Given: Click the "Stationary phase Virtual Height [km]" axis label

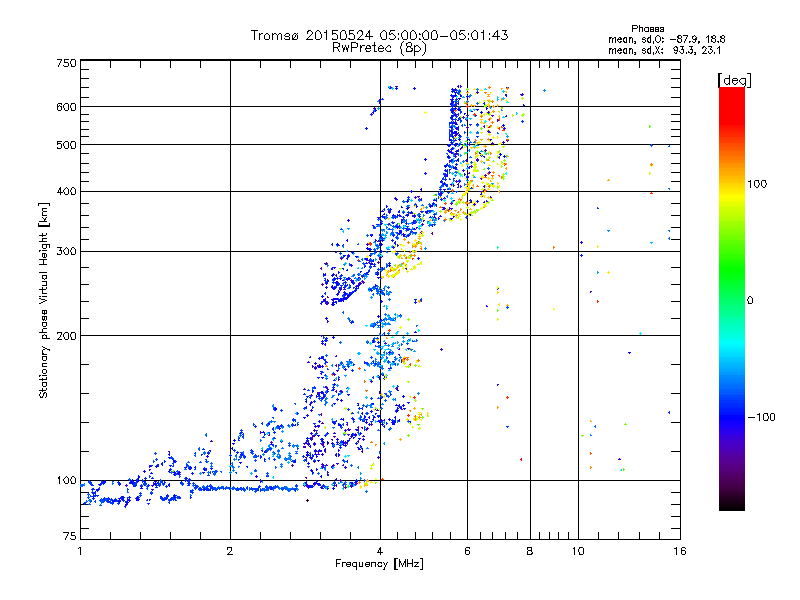Looking at the screenshot, I should click(44, 300).
